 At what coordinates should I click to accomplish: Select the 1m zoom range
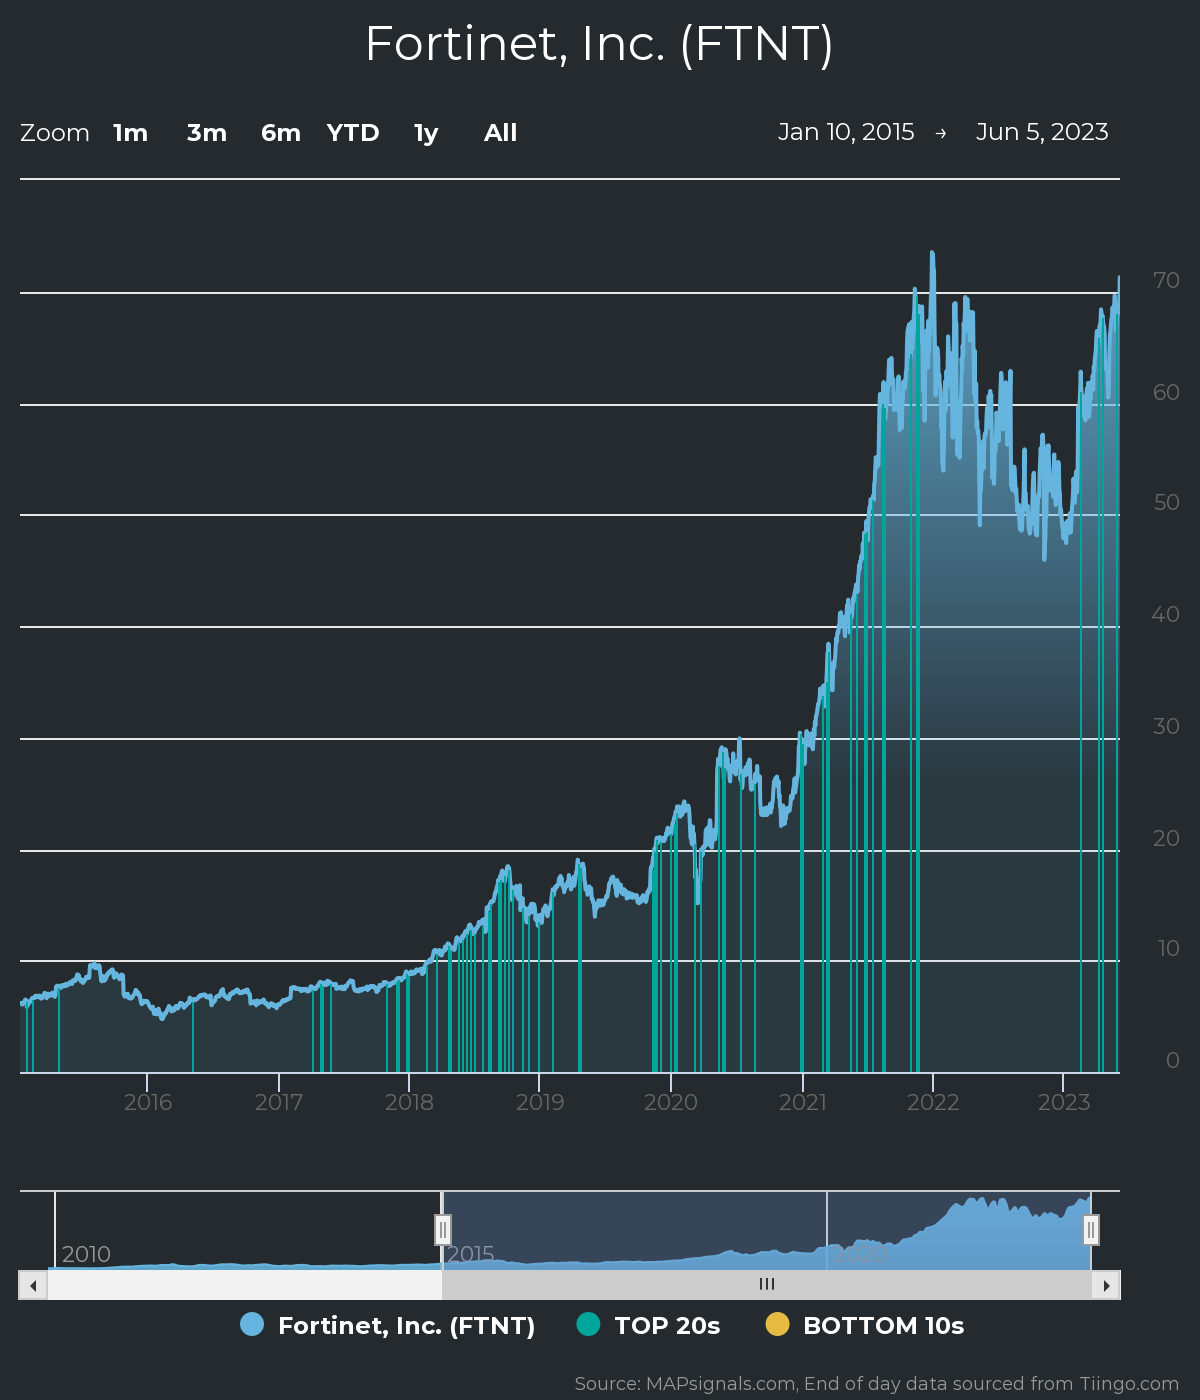pos(131,133)
